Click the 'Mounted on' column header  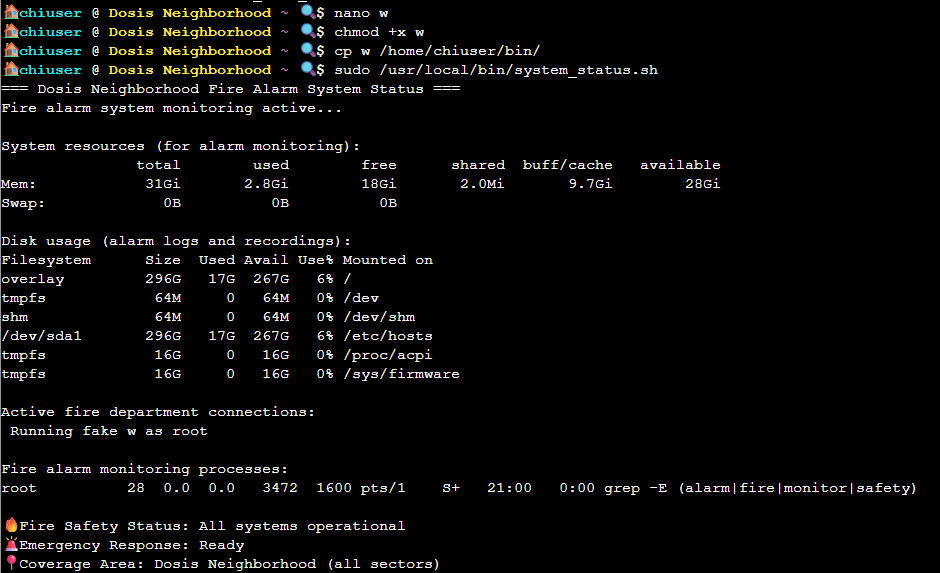pos(388,260)
